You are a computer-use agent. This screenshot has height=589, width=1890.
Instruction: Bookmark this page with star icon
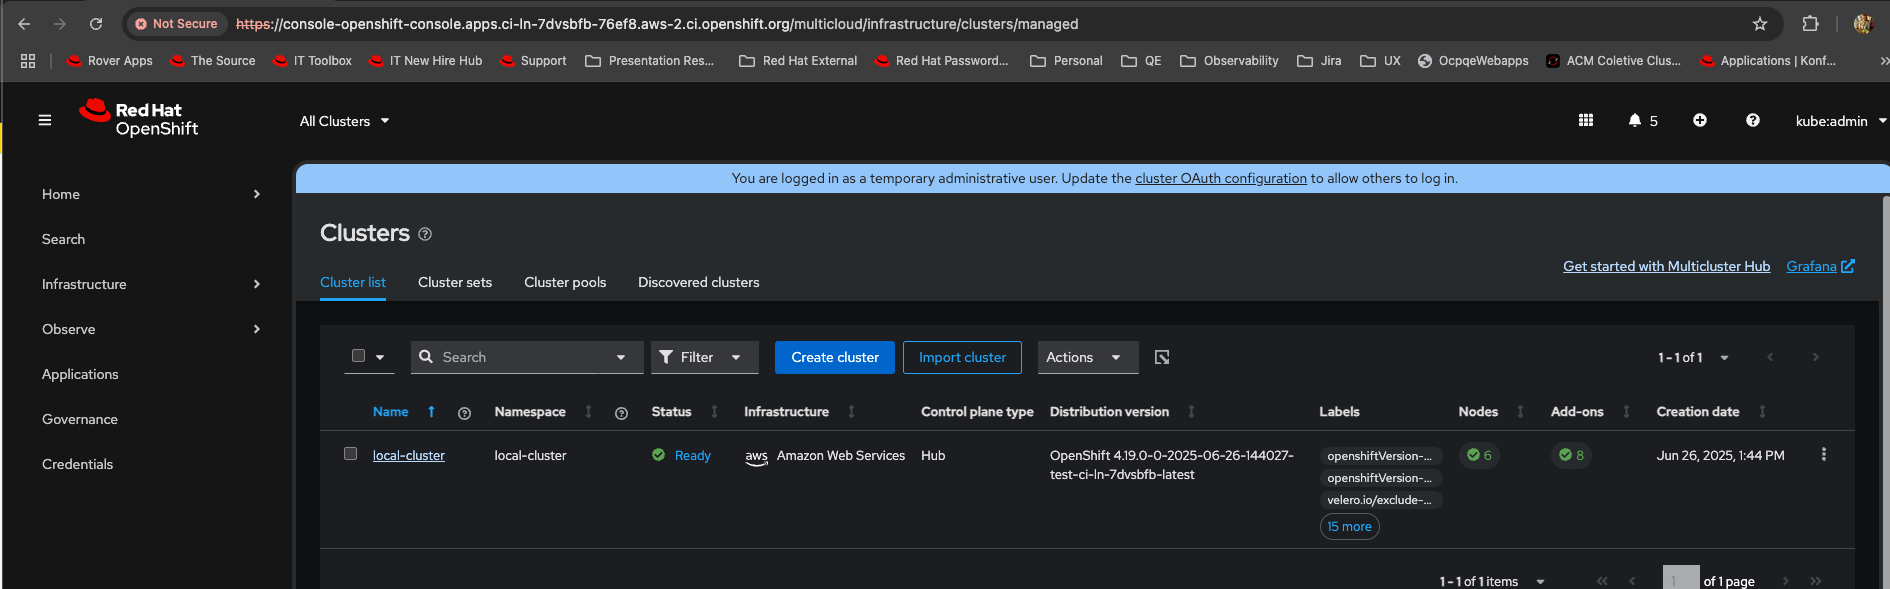[1760, 24]
